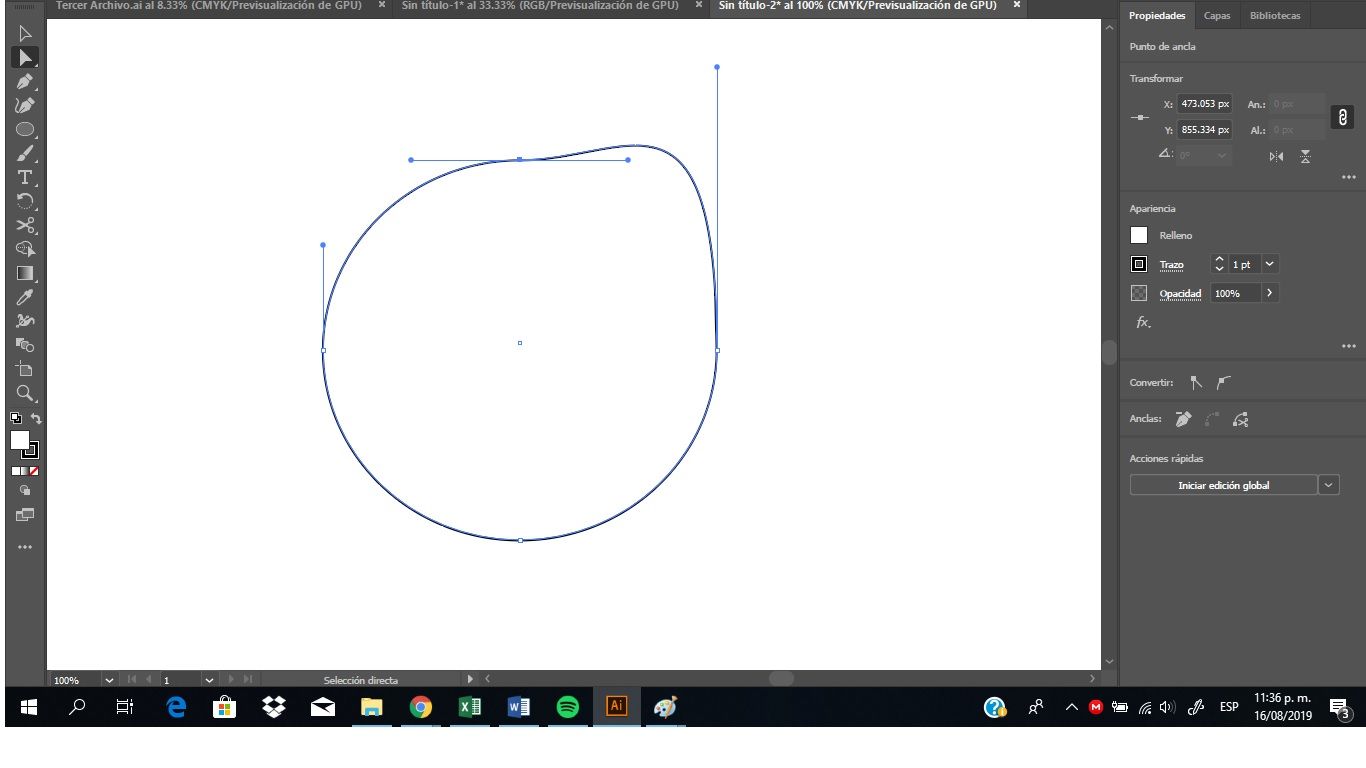
Task: Convert anchor point to smooth
Action: 1224,383
